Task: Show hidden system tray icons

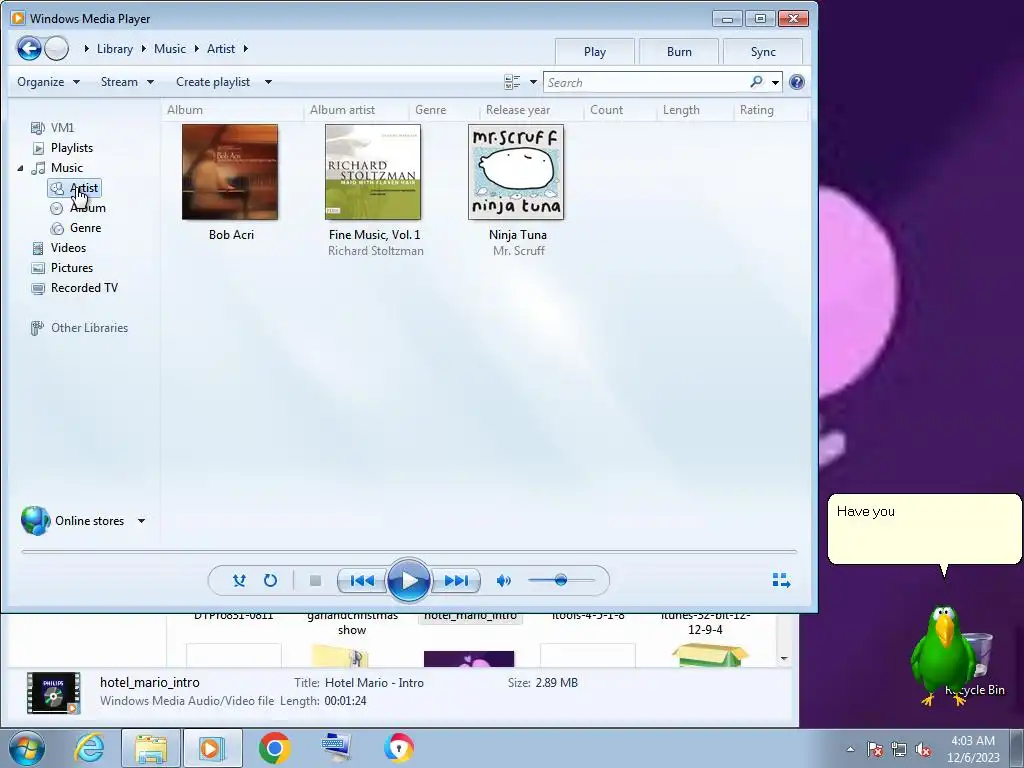Action: 850,749
